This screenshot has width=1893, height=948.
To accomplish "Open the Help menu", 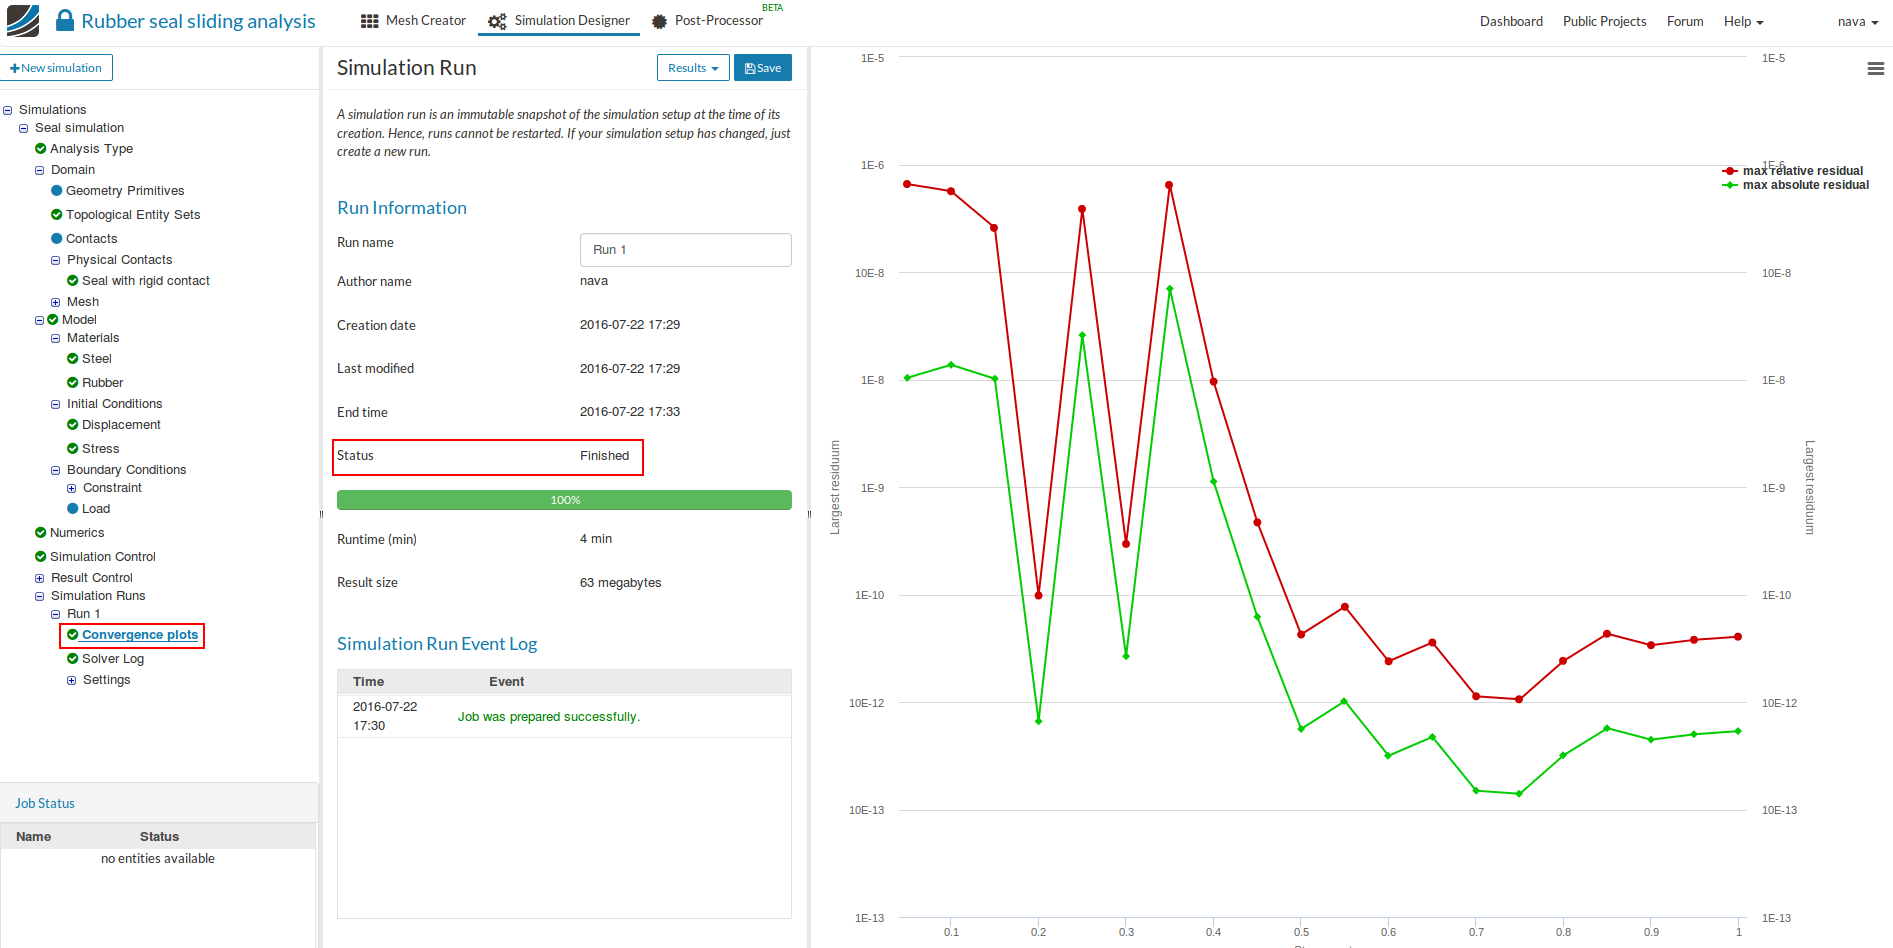I will [x=1743, y=21].
